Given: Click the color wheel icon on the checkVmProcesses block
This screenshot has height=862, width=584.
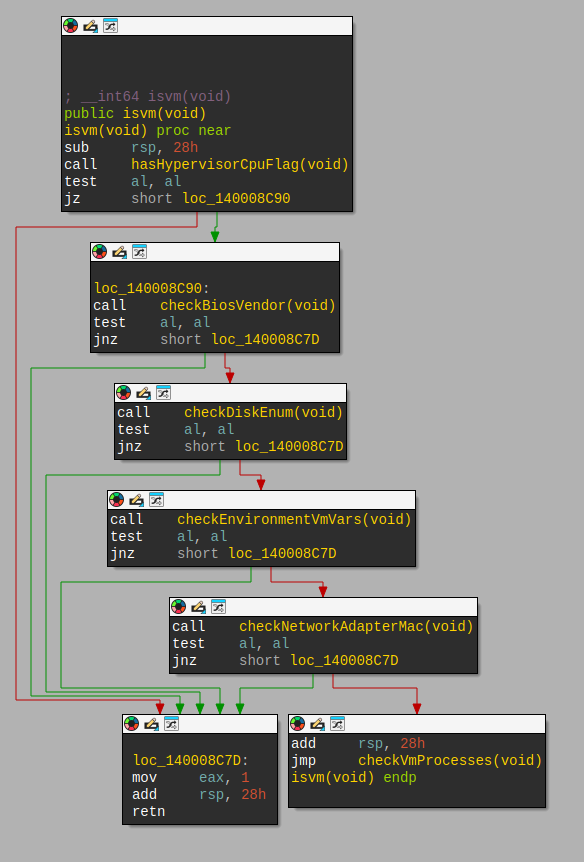Looking at the screenshot, I should tap(297, 723).
